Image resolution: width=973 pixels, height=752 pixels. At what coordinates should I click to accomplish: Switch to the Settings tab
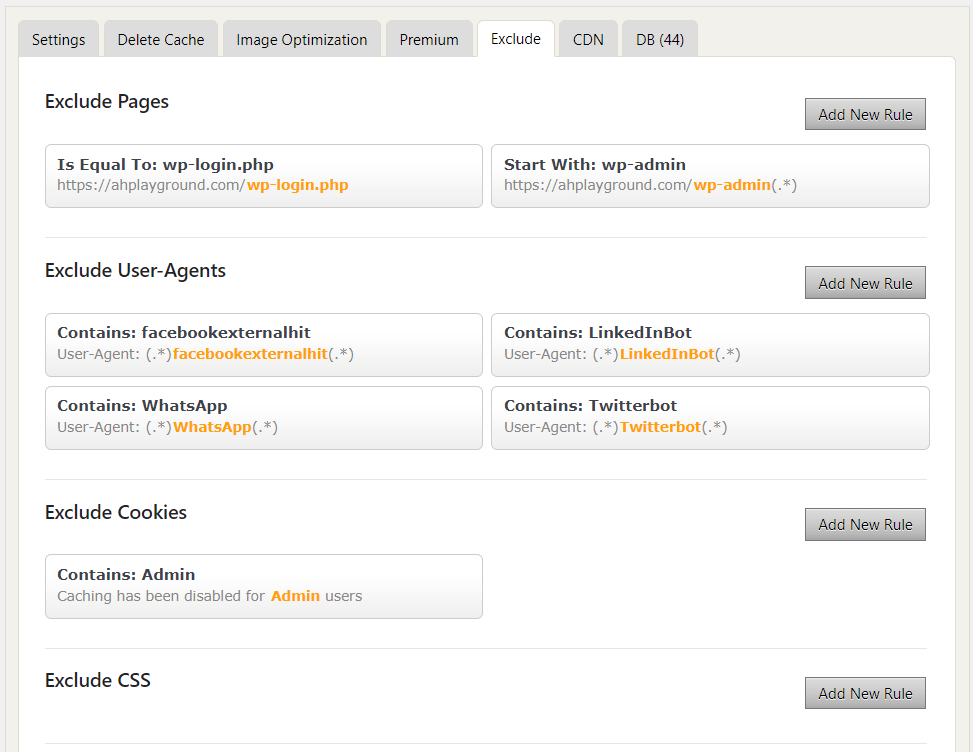(x=58, y=40)
